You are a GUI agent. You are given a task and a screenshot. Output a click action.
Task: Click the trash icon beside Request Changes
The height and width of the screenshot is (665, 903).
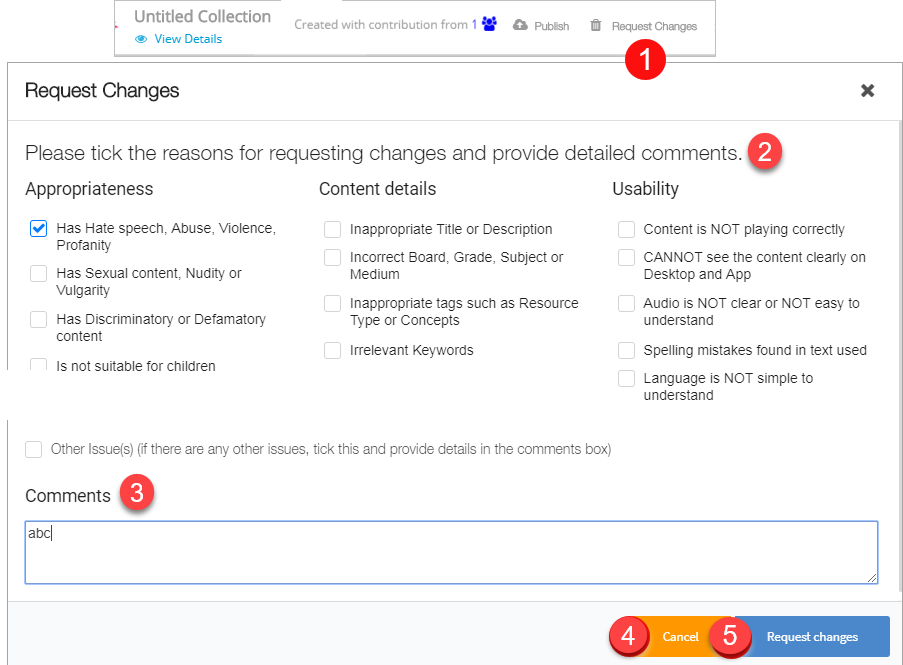pos(596,26)
